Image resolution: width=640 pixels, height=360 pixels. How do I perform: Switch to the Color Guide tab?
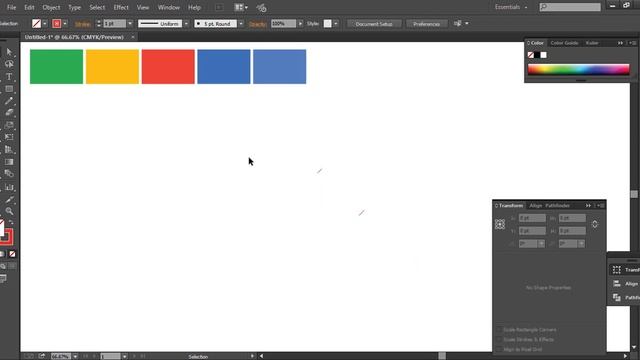pyautogui.click(x=564, y=43)
